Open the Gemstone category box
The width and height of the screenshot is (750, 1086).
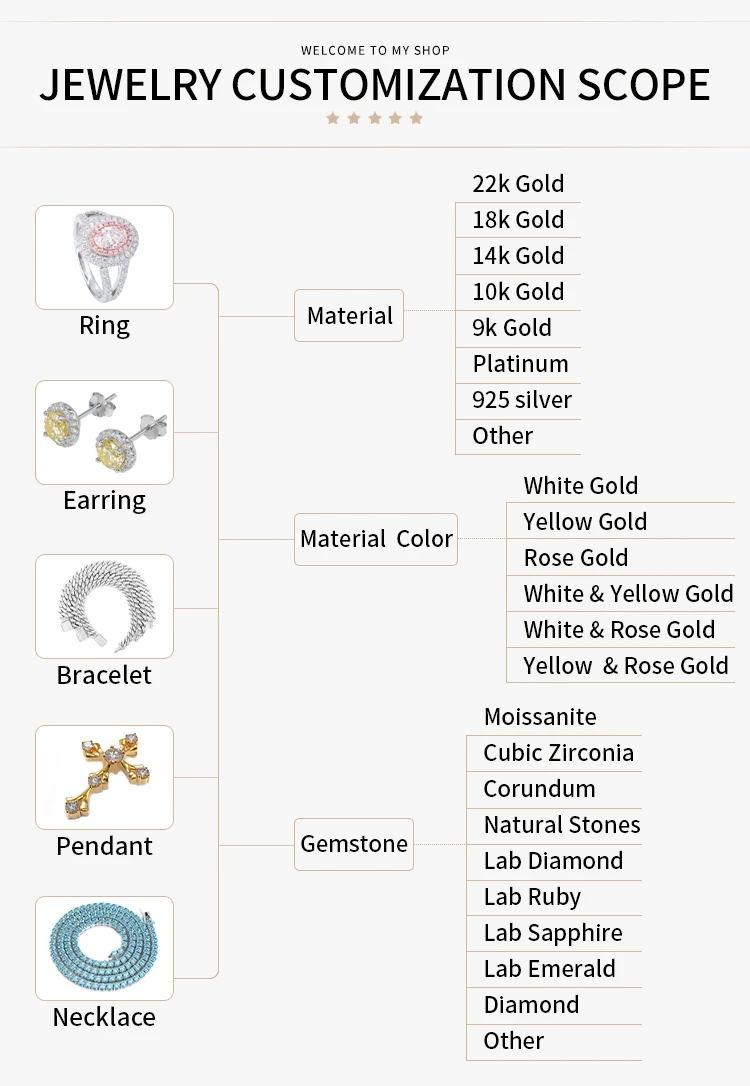coord(354,844)
